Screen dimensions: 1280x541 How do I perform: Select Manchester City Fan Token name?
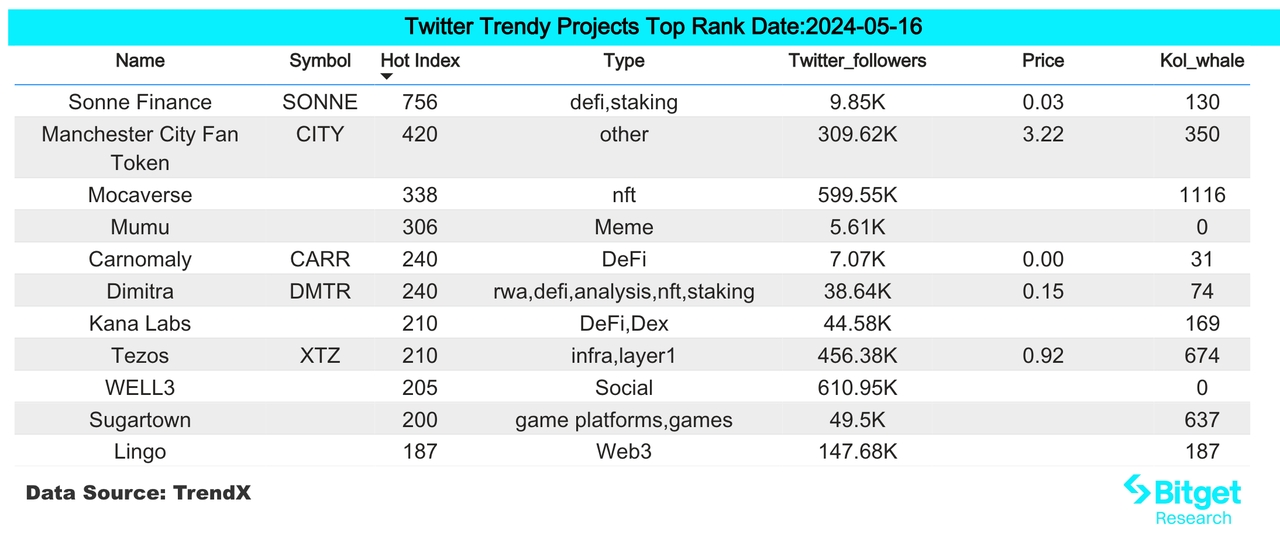pyautogui.click(x=140, y=148)
